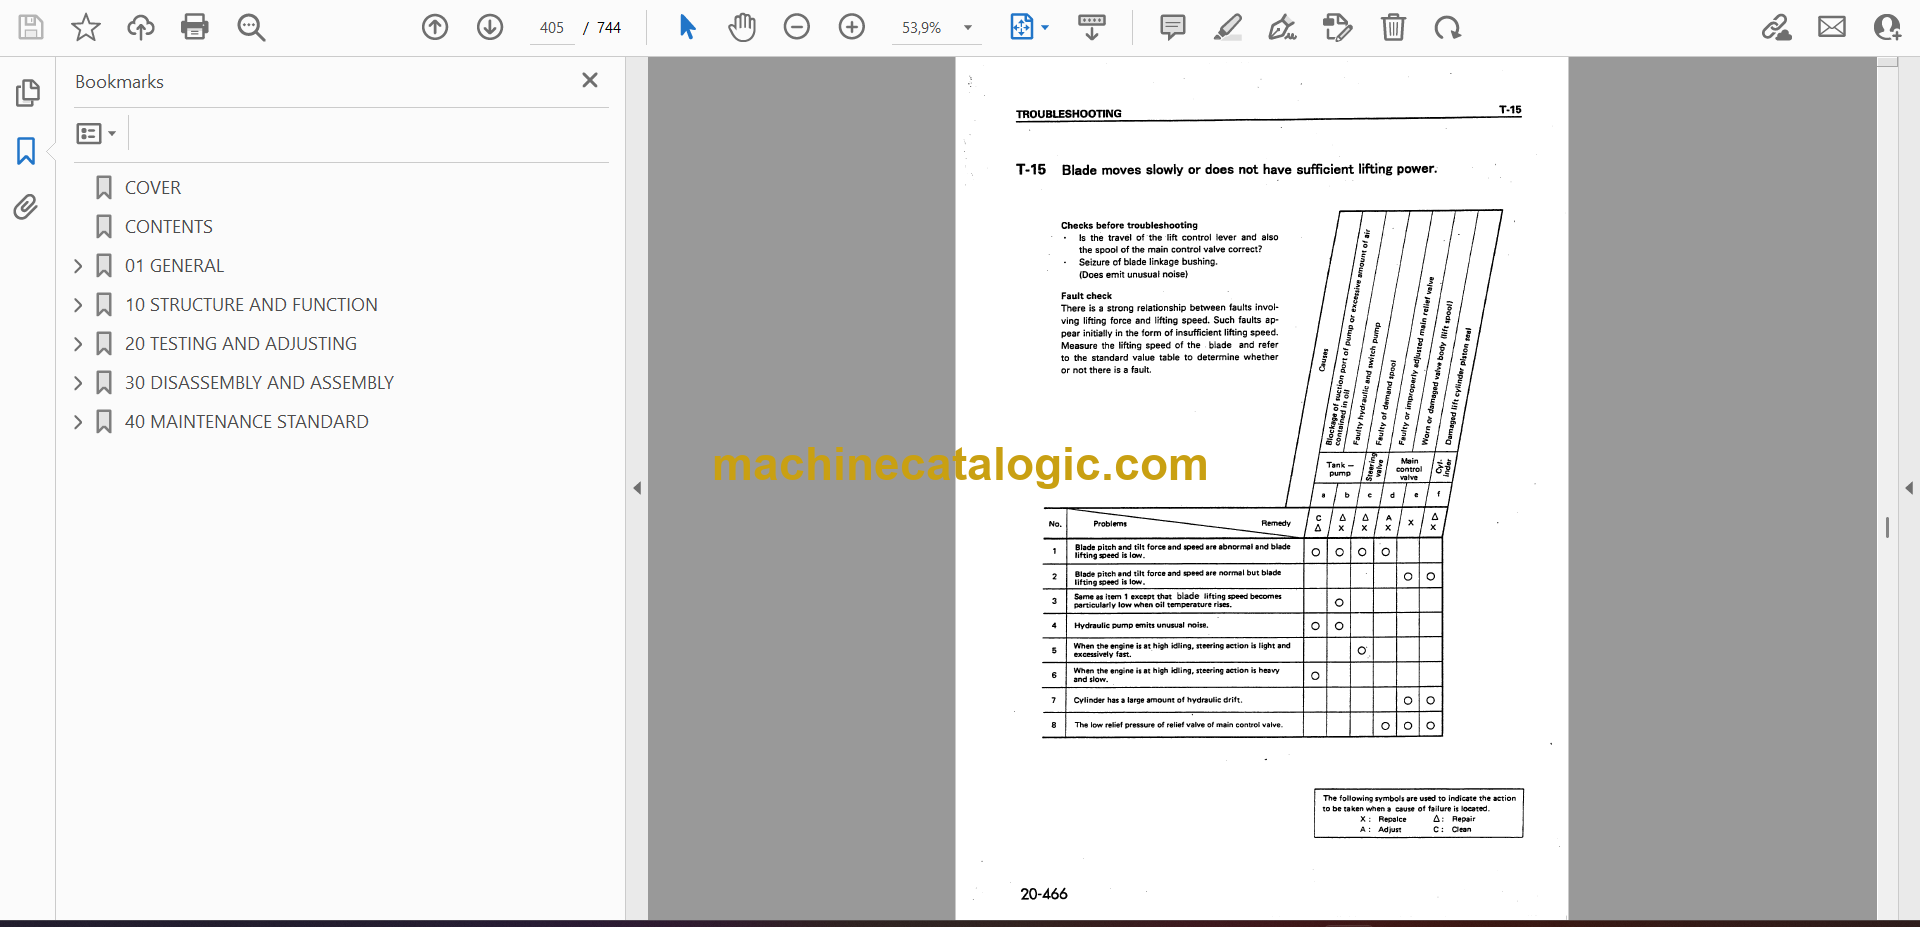Click the Save file icon
Screen dimensions: 1920x927
tap(31, 27)
